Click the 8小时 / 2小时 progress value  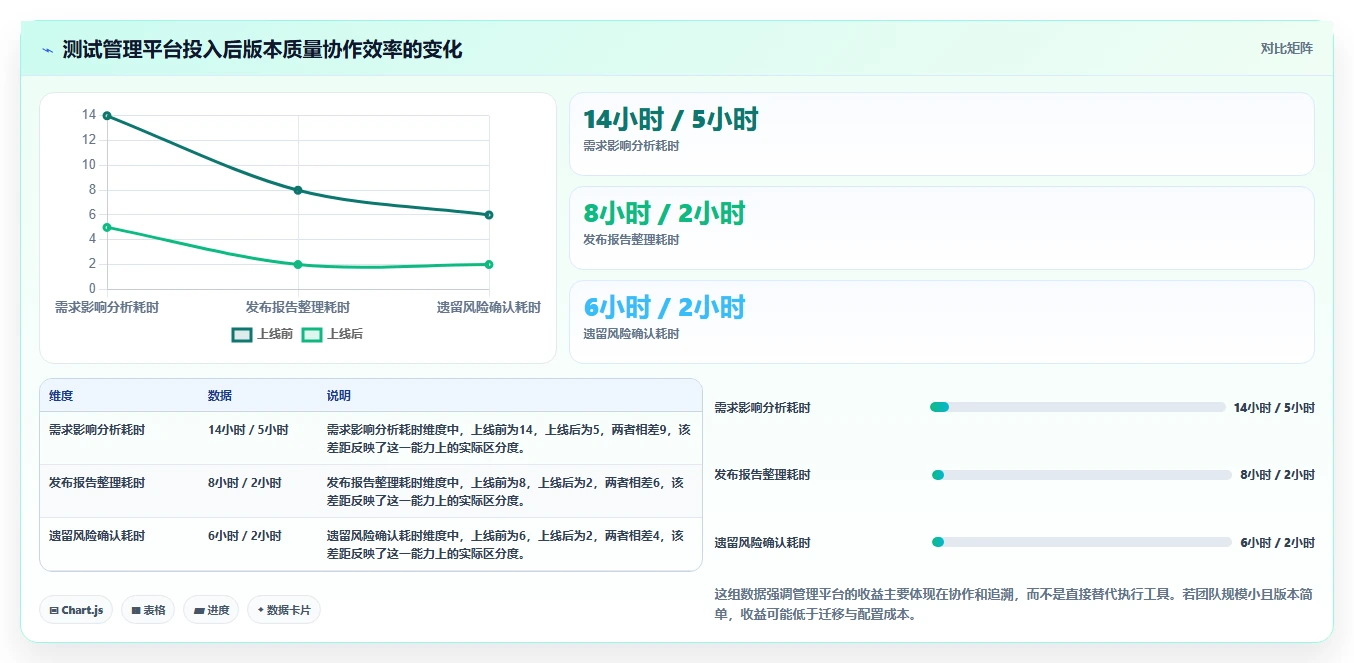[x=1277, y=475]
